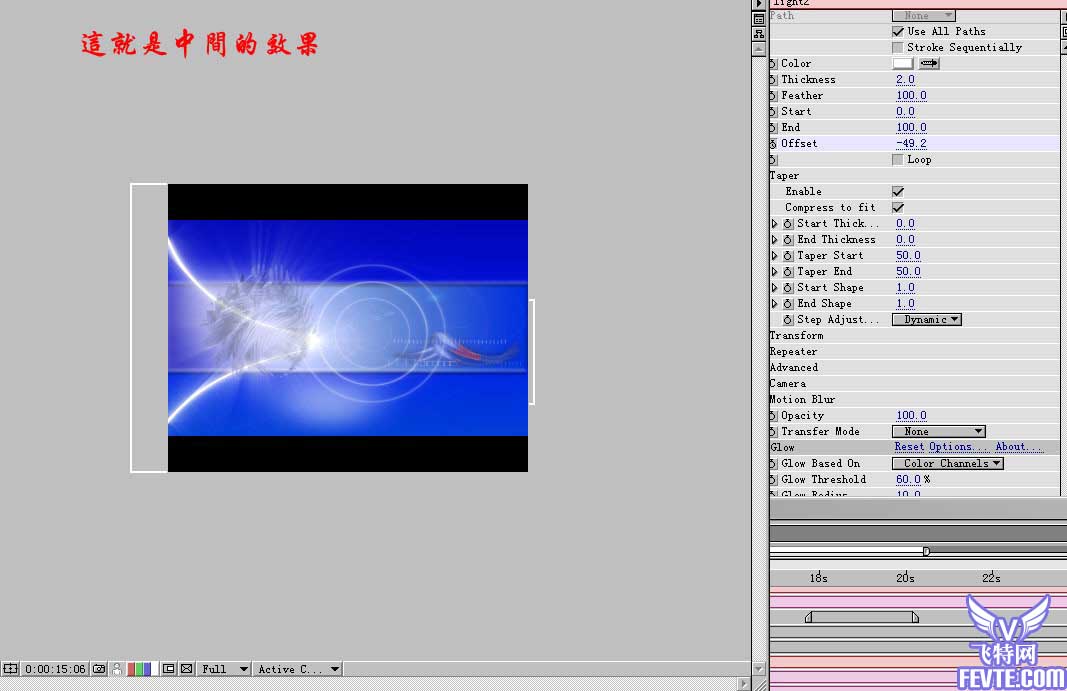This screenshot has height=691, width=1067.
Task: Open the Path dropdown set to None
Action: coord(924,16)
